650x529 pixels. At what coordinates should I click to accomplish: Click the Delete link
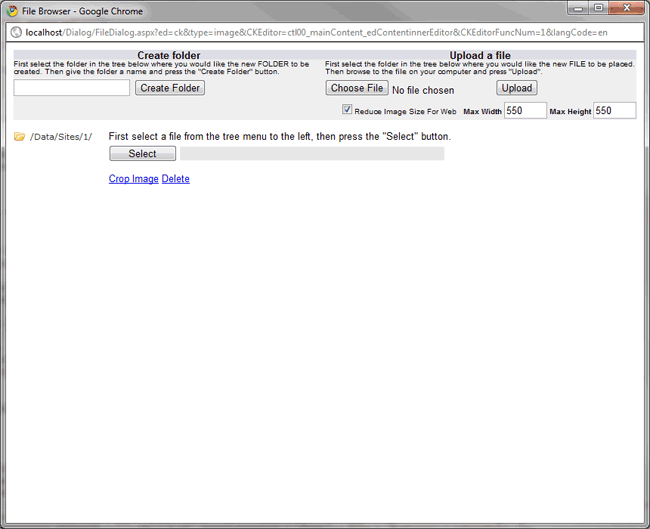[175, 179]
